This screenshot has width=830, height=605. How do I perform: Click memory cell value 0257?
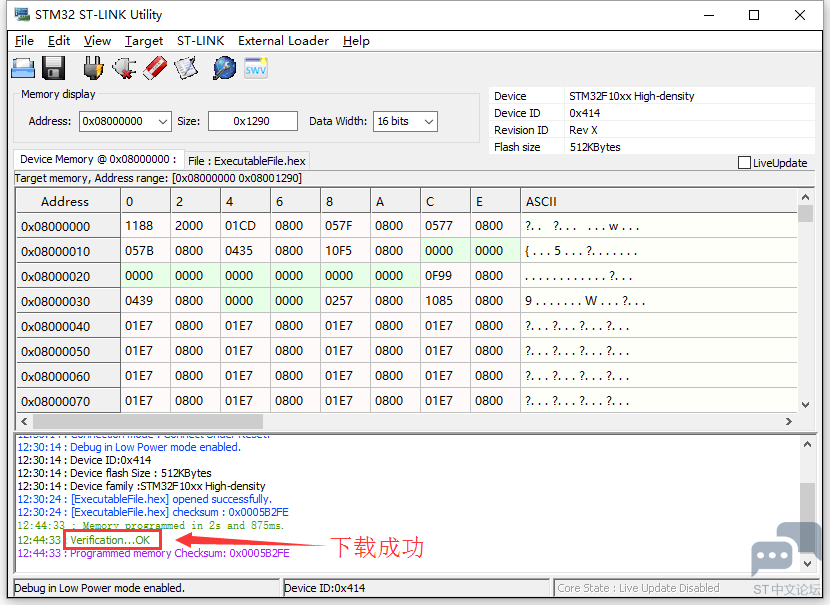coord(346,301)
